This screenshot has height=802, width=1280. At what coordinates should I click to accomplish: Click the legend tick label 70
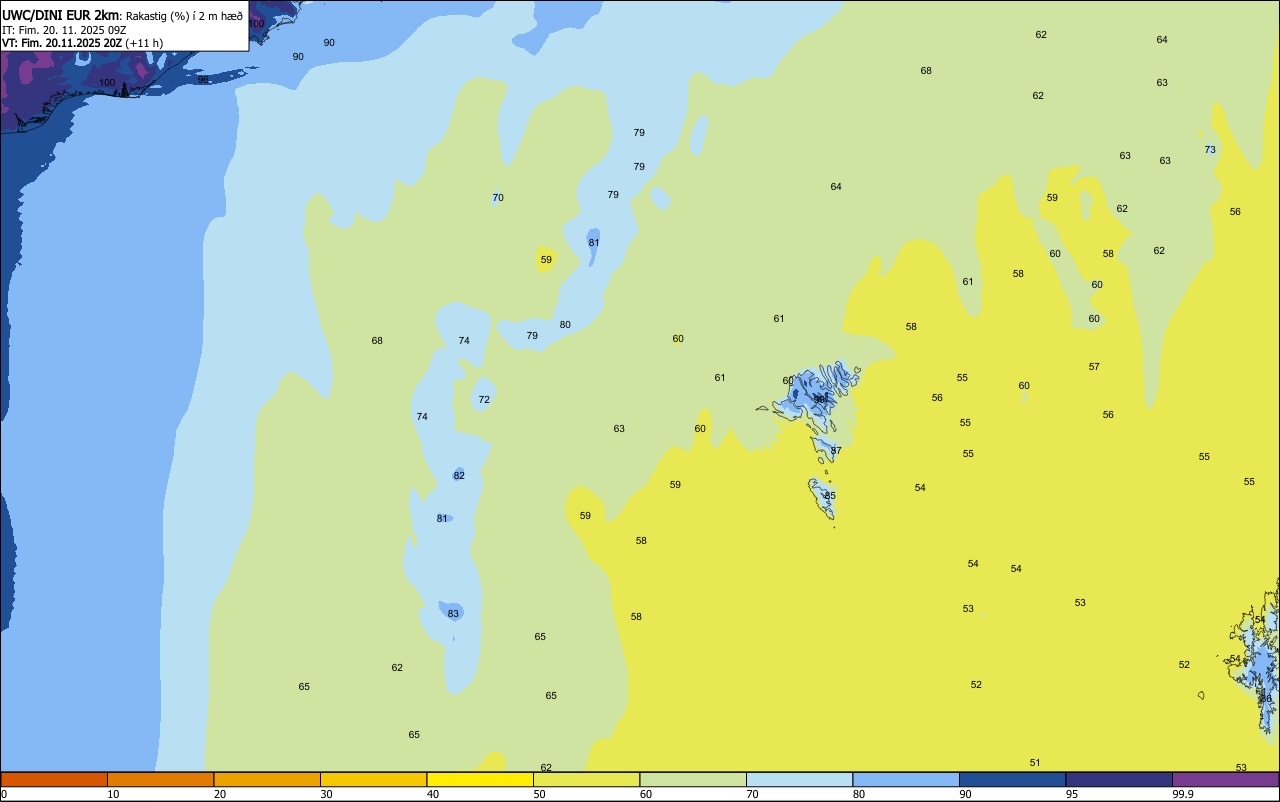752,794
